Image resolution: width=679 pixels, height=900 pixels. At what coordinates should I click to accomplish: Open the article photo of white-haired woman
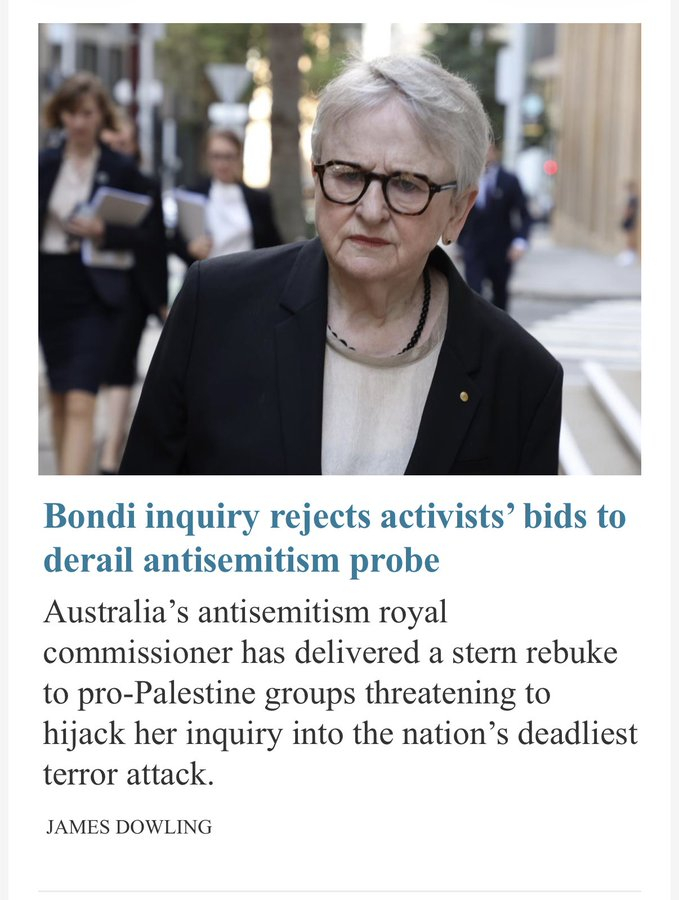click(x=339, y=249)
